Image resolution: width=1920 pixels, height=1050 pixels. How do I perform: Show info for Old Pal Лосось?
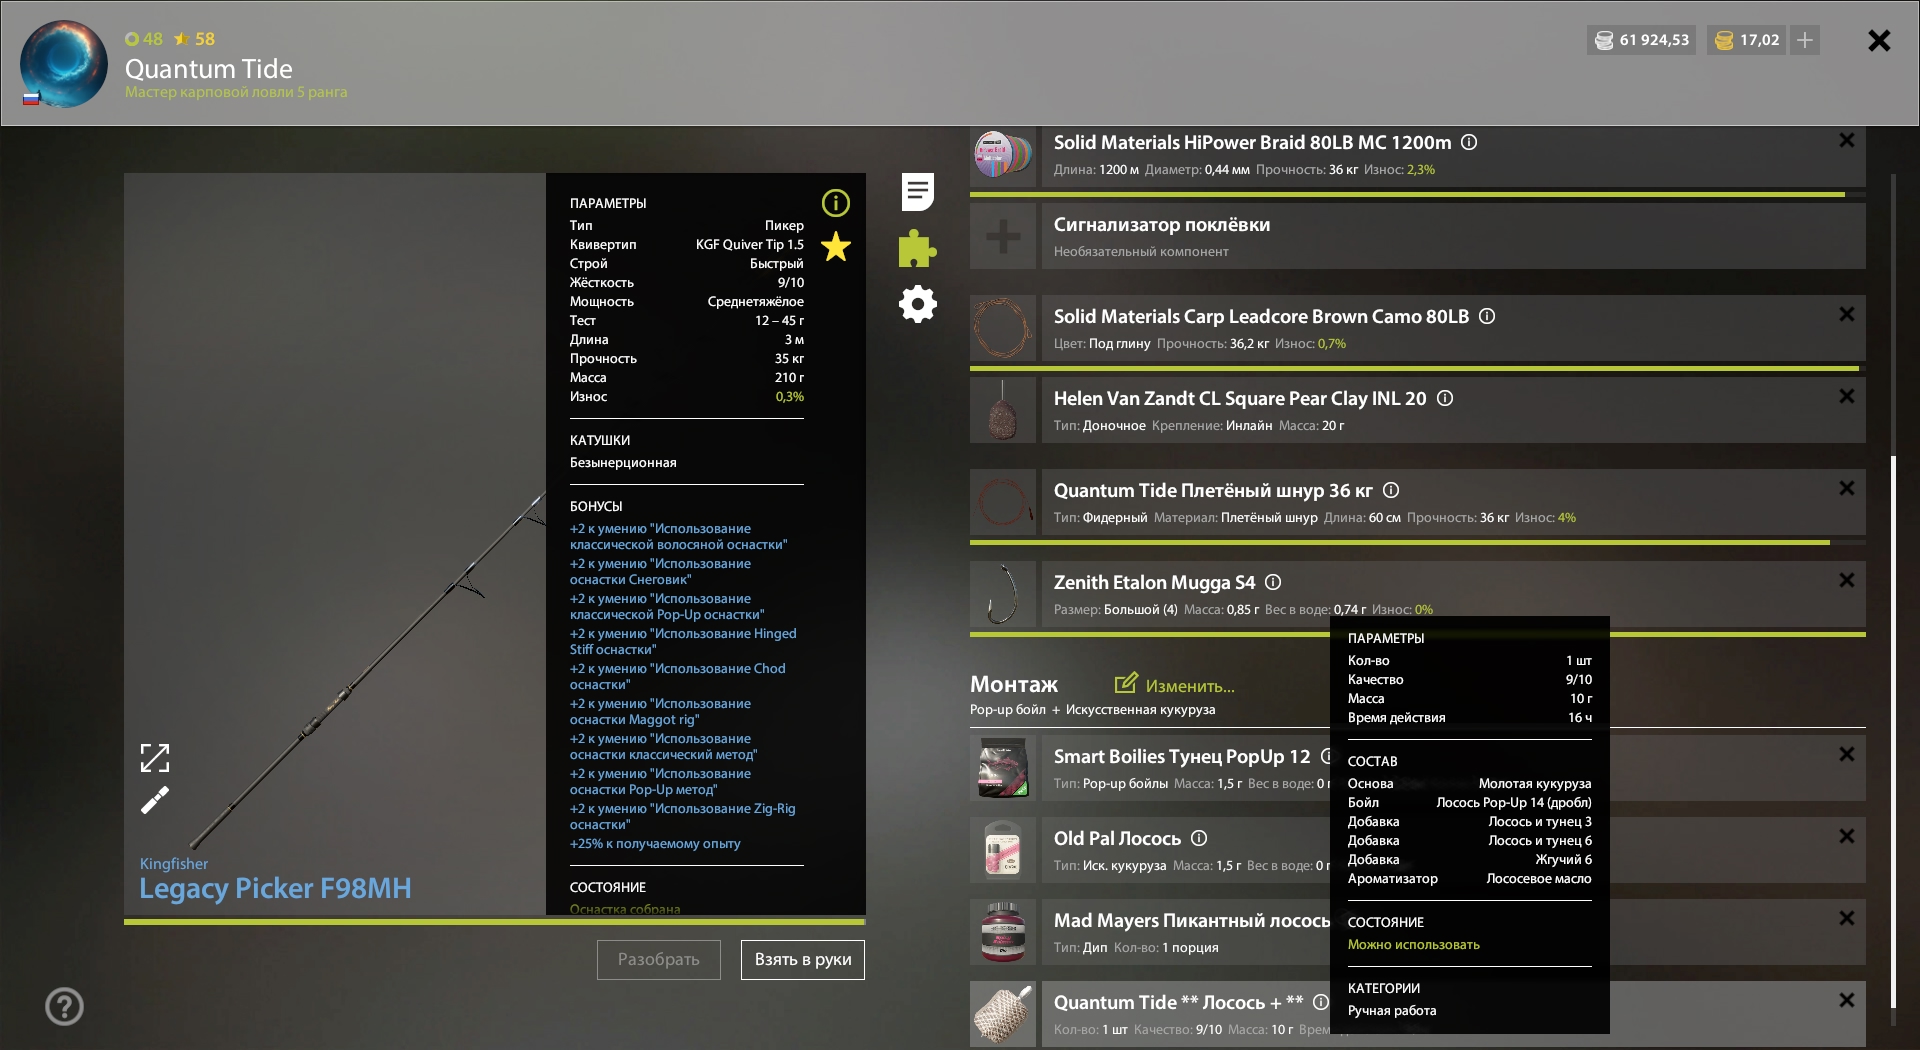pos(1199,838)
